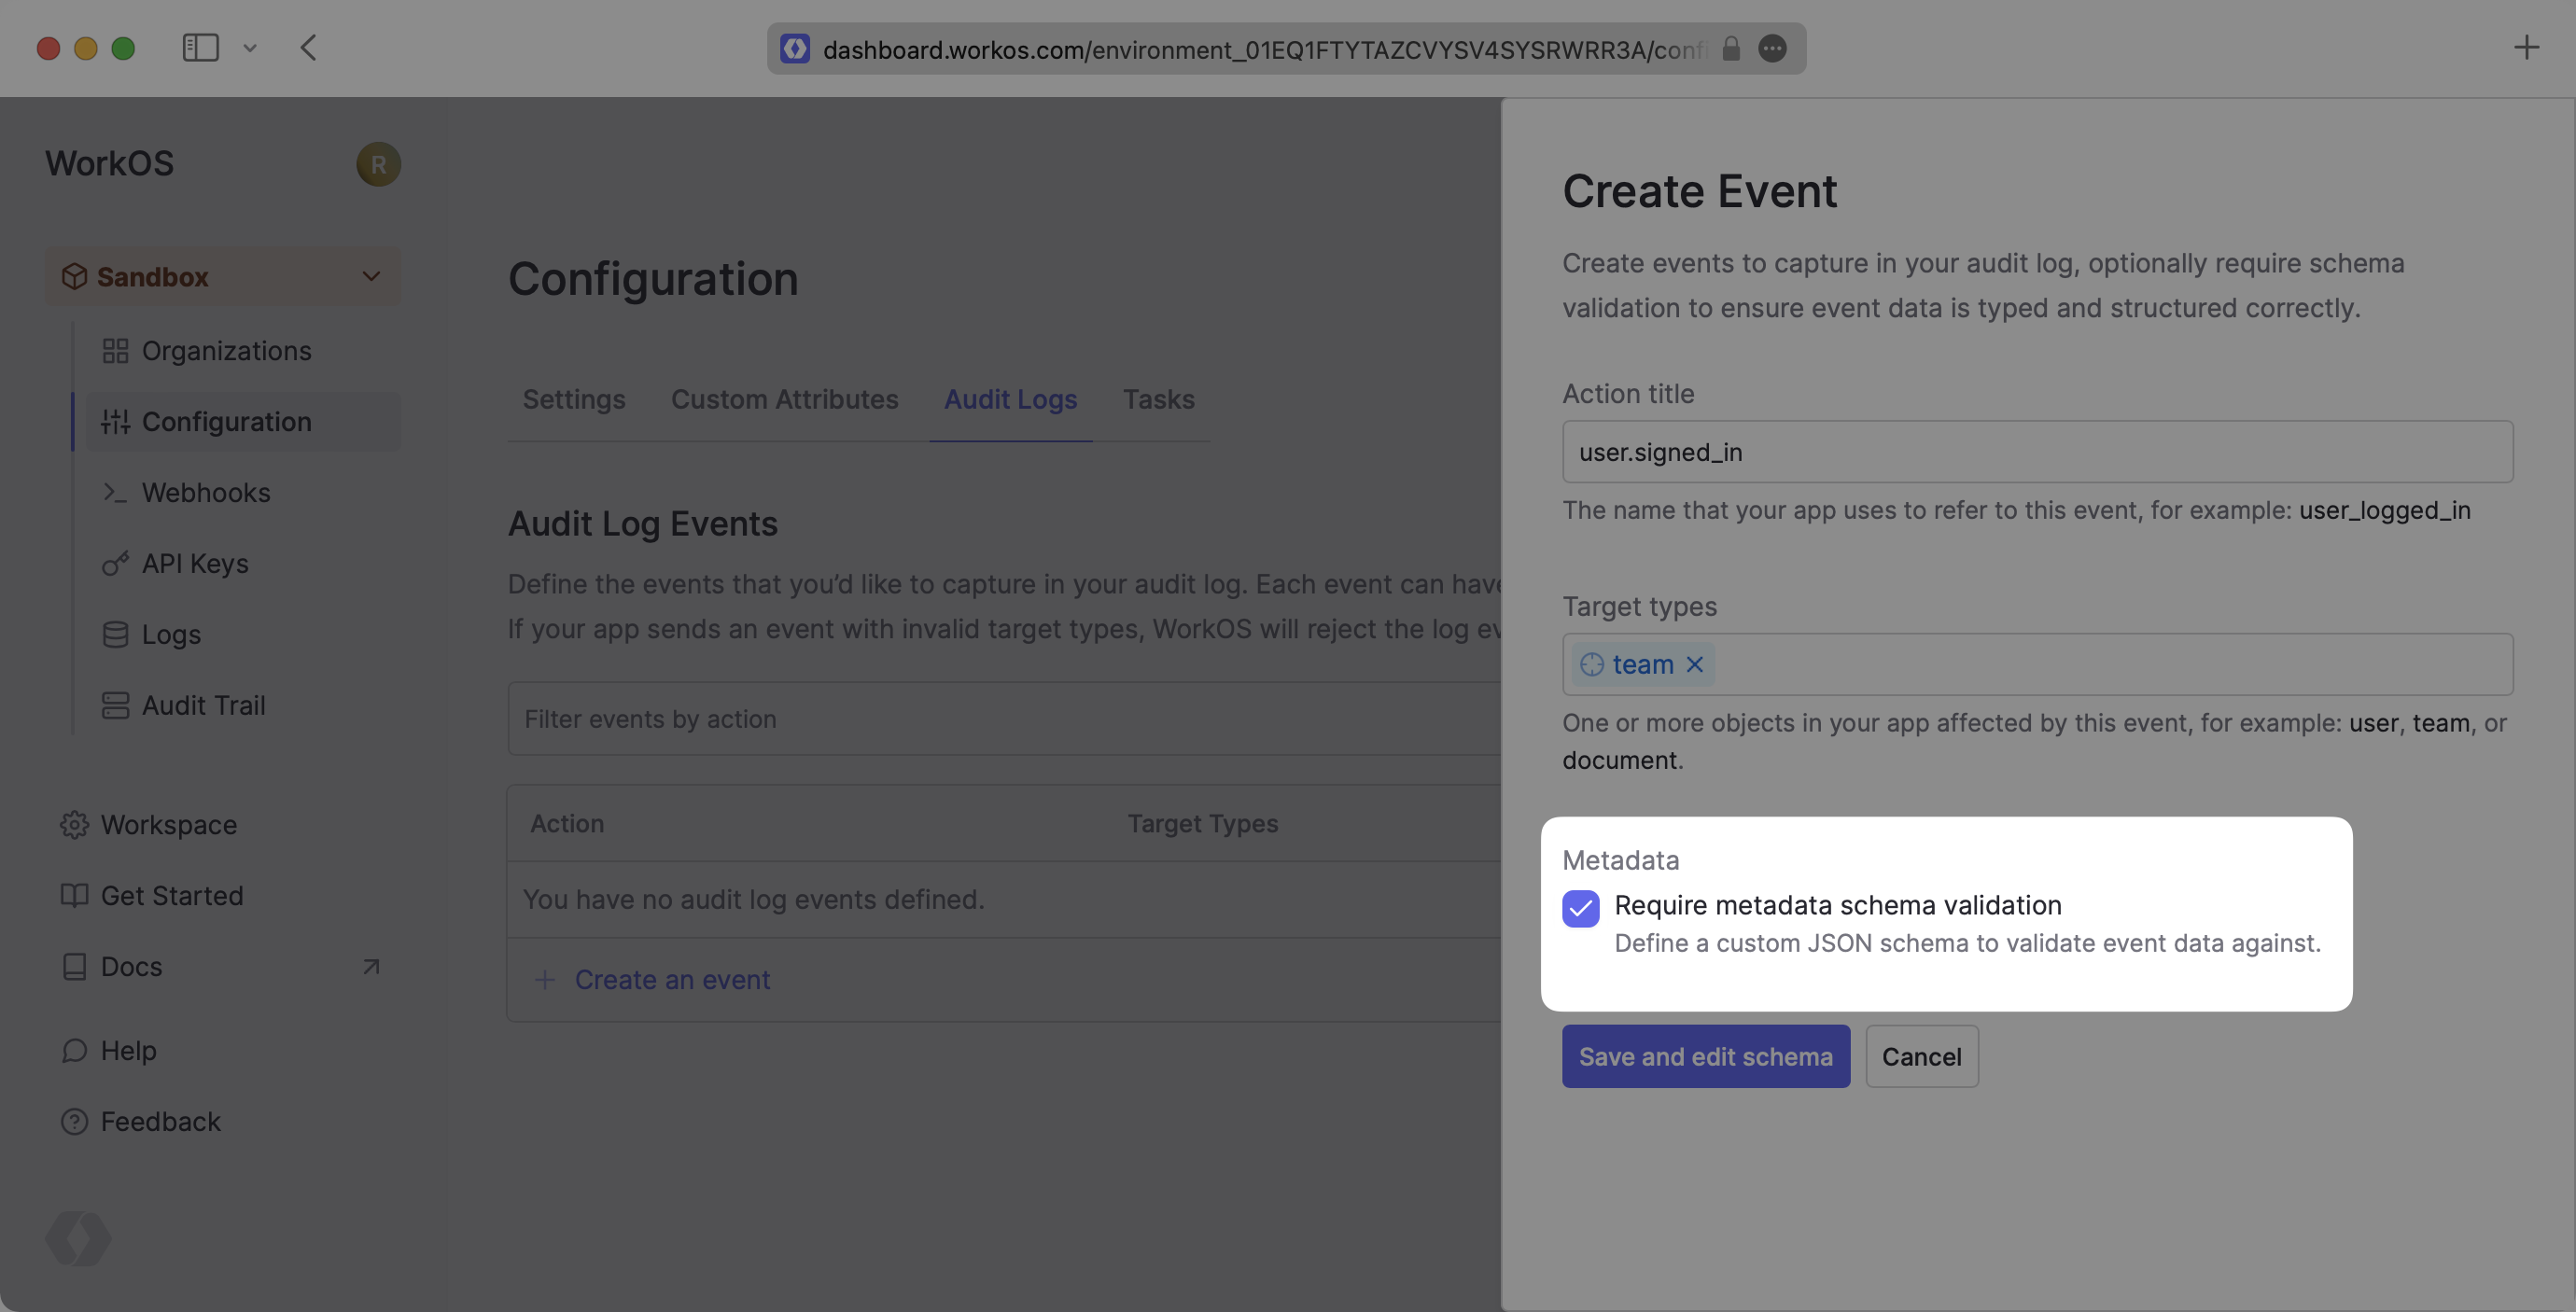Click the browser sidebar toggle icon

tap(200, 48)
